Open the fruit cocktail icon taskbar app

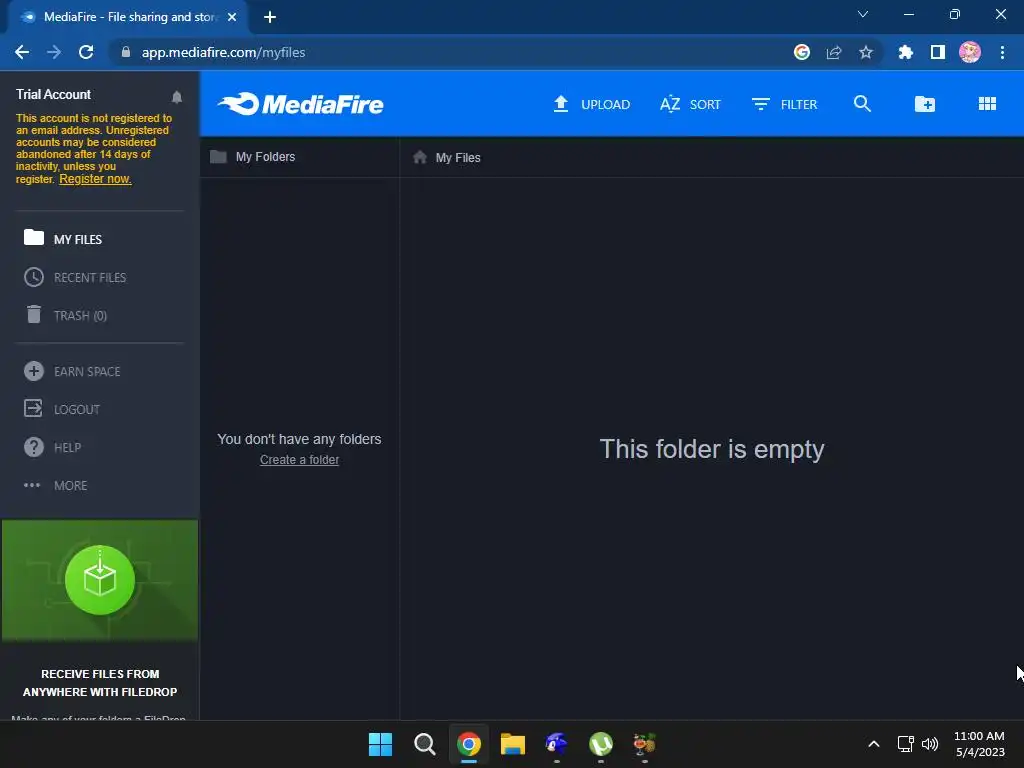click(645, 744)
